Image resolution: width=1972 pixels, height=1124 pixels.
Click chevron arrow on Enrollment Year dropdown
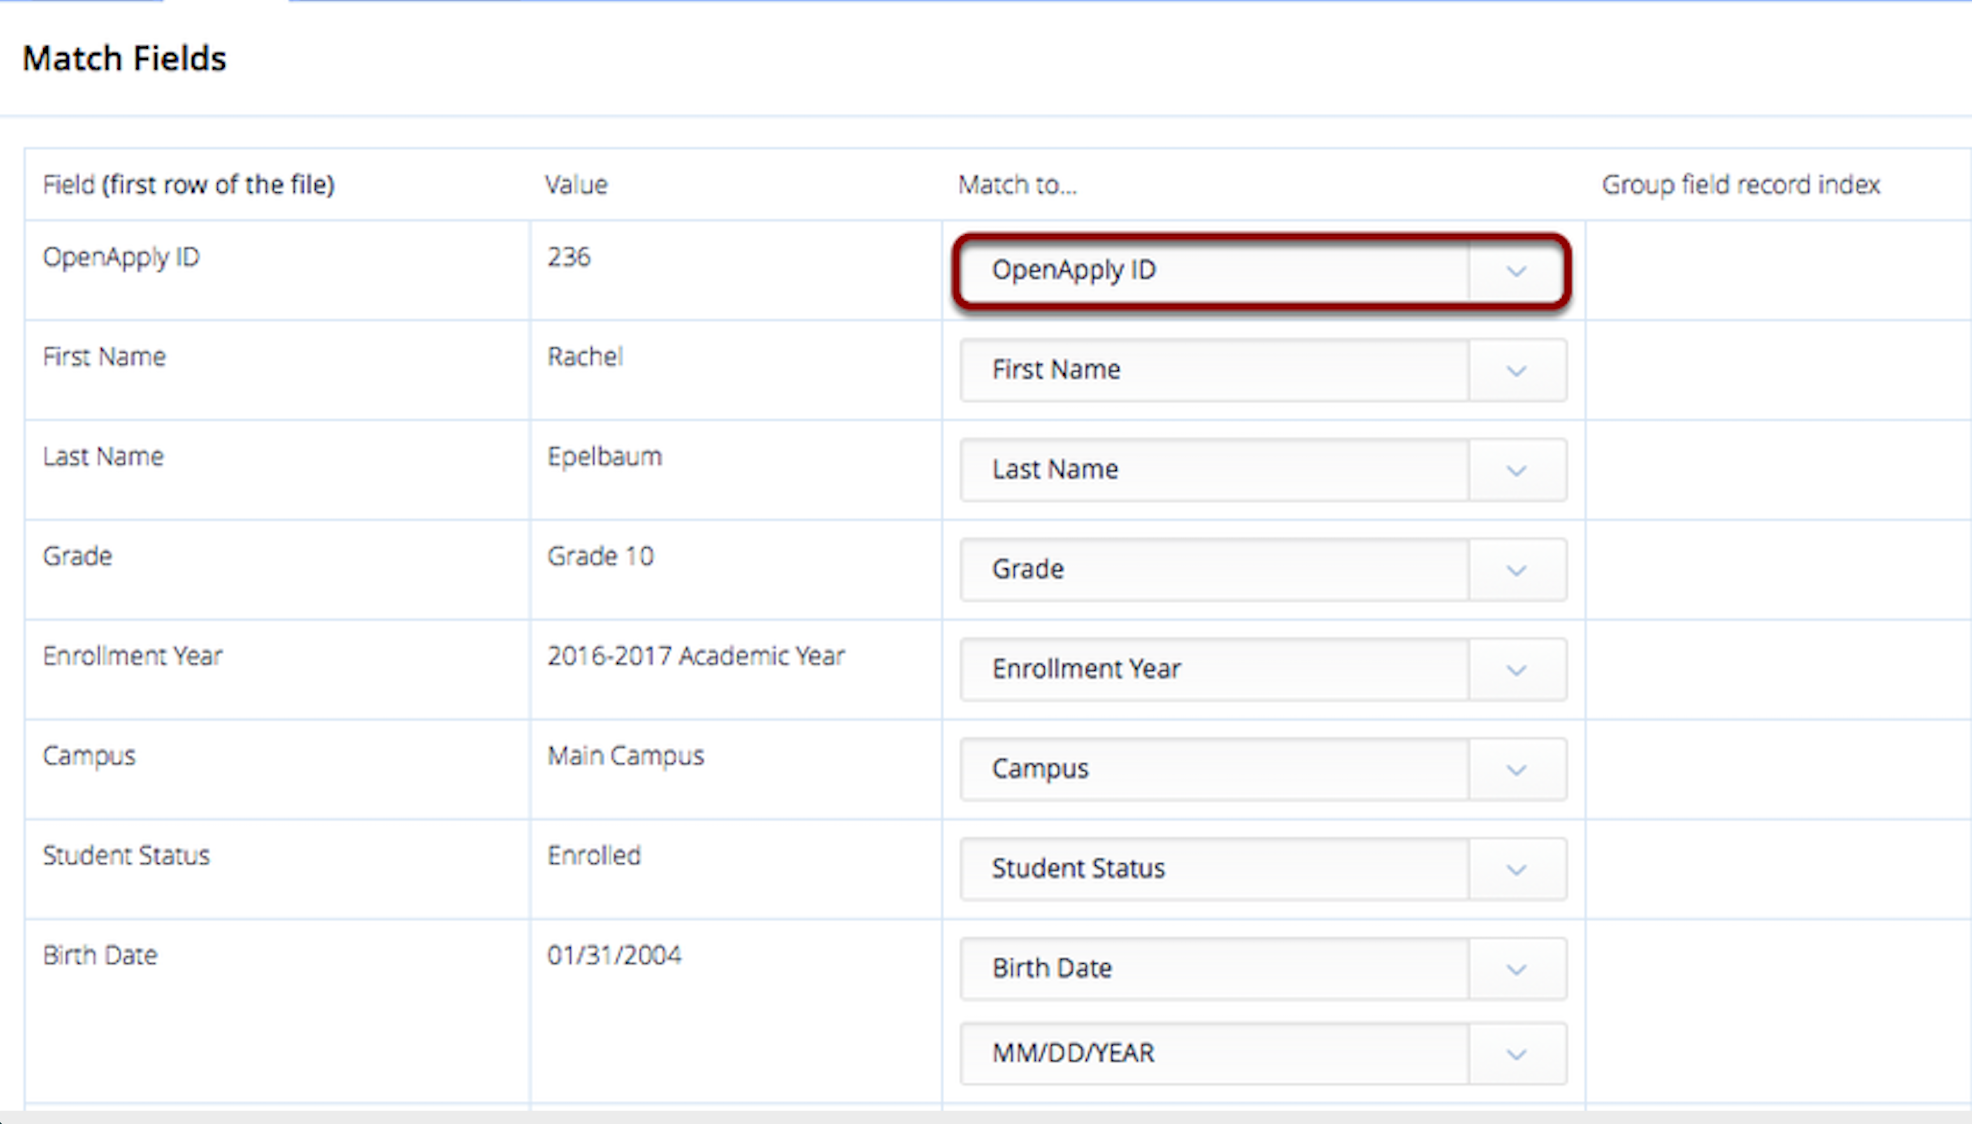[x=1516, y=669]
